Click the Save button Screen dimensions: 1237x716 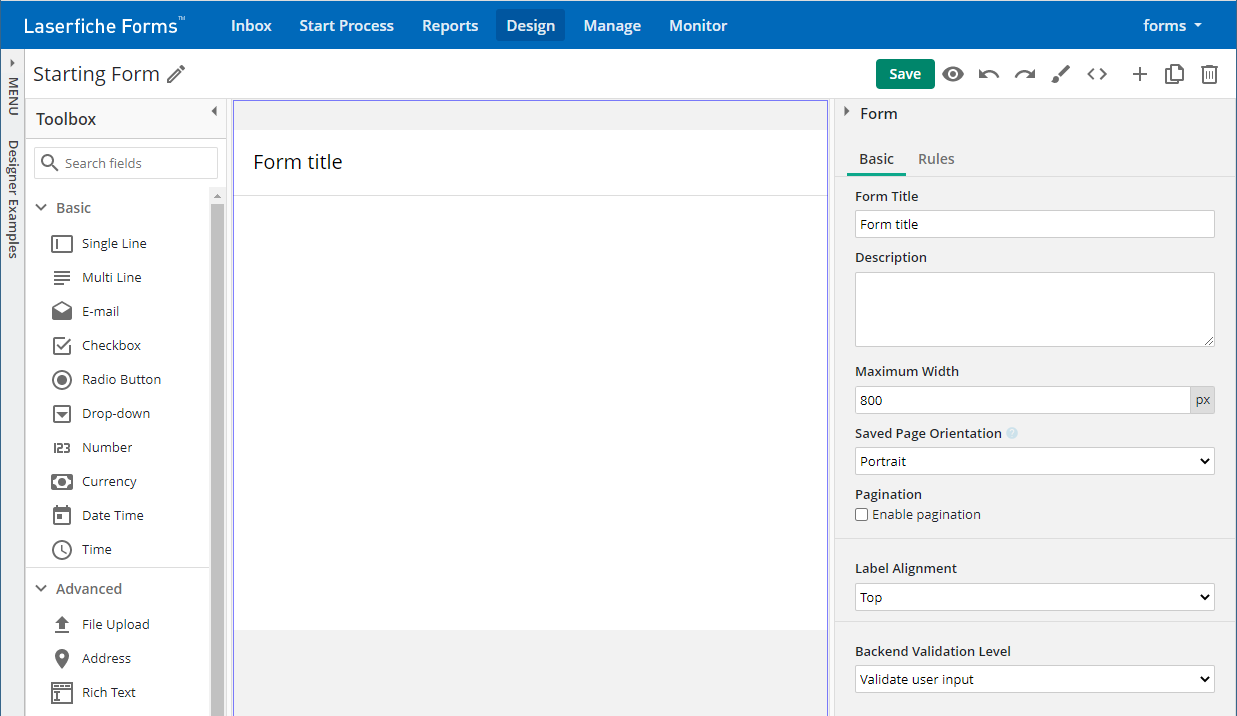[905, 74]
